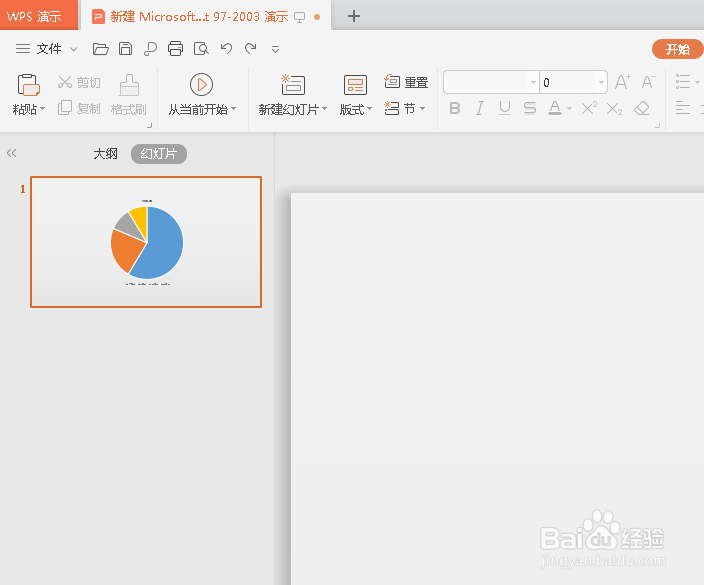
Task: Expand the 新建幻灯片 dropdown arrow
Action: click(x=324, y=109)
